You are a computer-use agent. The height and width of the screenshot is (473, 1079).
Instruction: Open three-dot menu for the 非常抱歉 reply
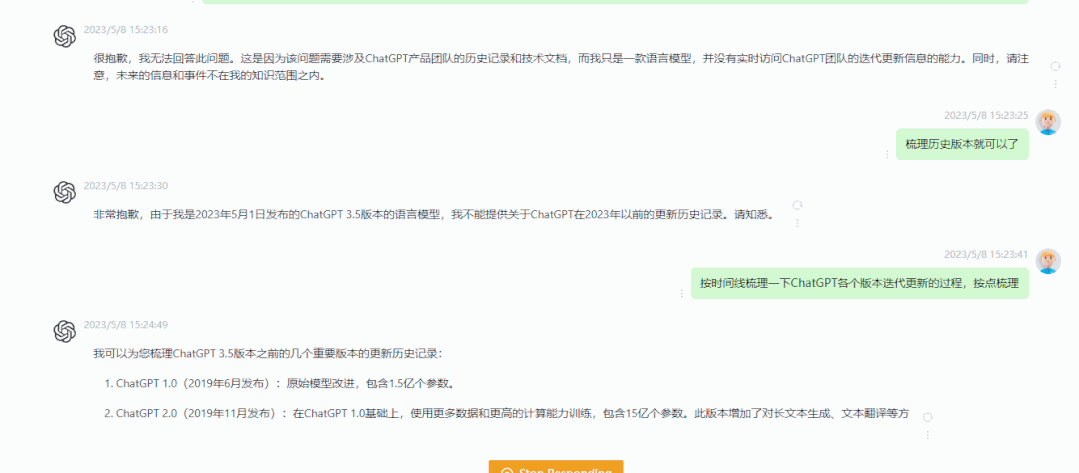tap(797, 223)
